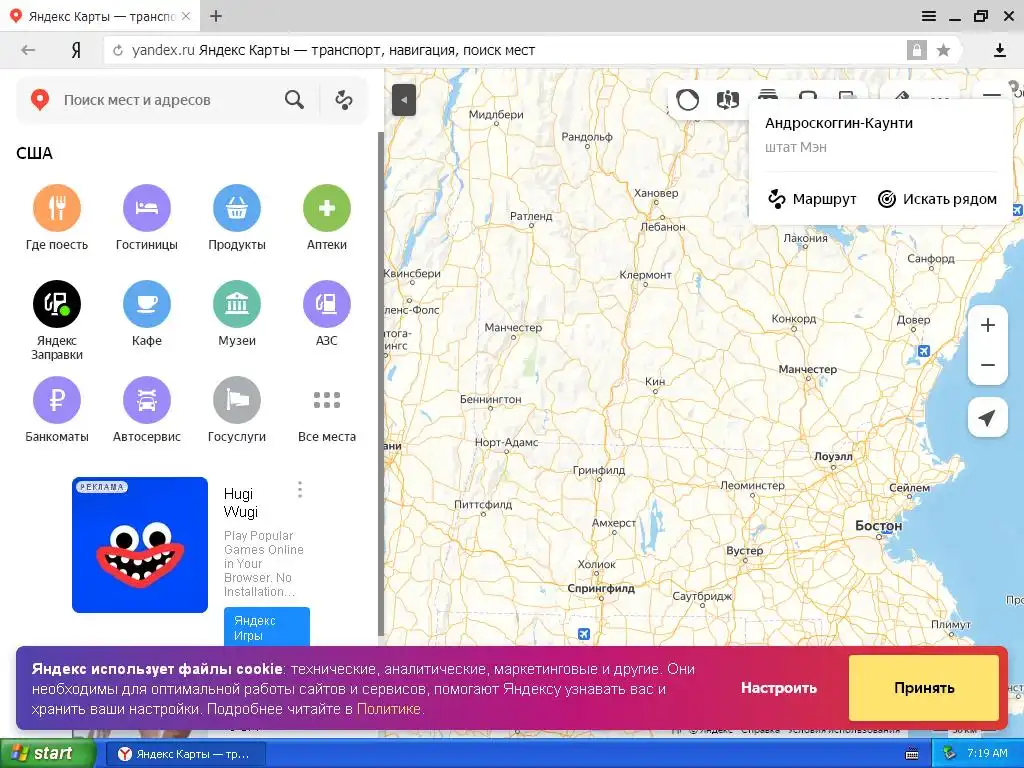Open a new browser tab
The height and width of the screenshot is (768, 1024).
tap(216, 16)
